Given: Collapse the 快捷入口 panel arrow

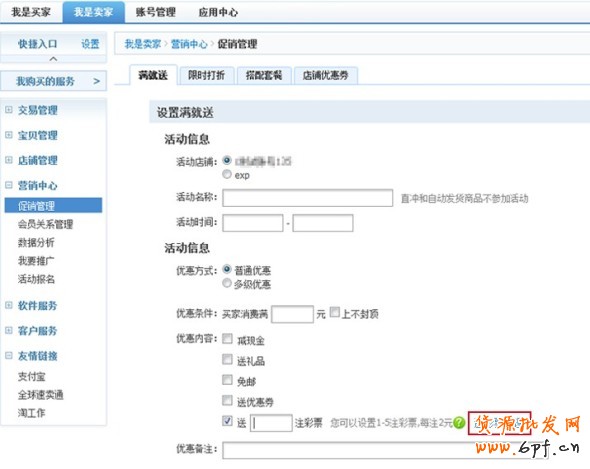Looking at the screenshot, I should coord(53,59).
